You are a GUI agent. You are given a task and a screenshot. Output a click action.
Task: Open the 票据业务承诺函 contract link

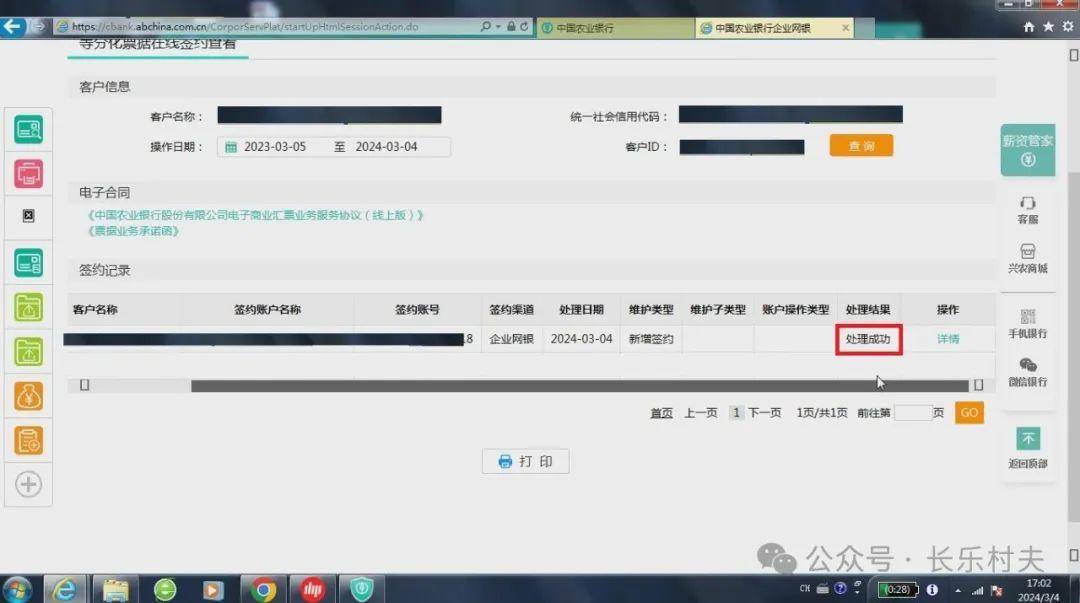[134, 230]
